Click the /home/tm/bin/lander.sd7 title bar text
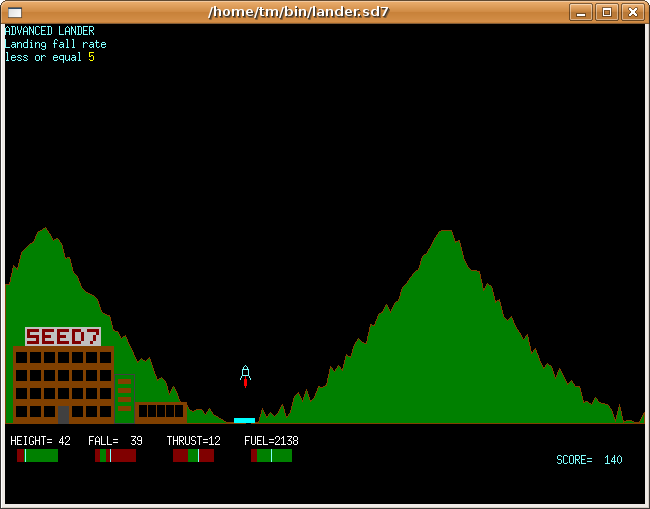The width and height of the screenshot is (650, 509). point(298,12)
